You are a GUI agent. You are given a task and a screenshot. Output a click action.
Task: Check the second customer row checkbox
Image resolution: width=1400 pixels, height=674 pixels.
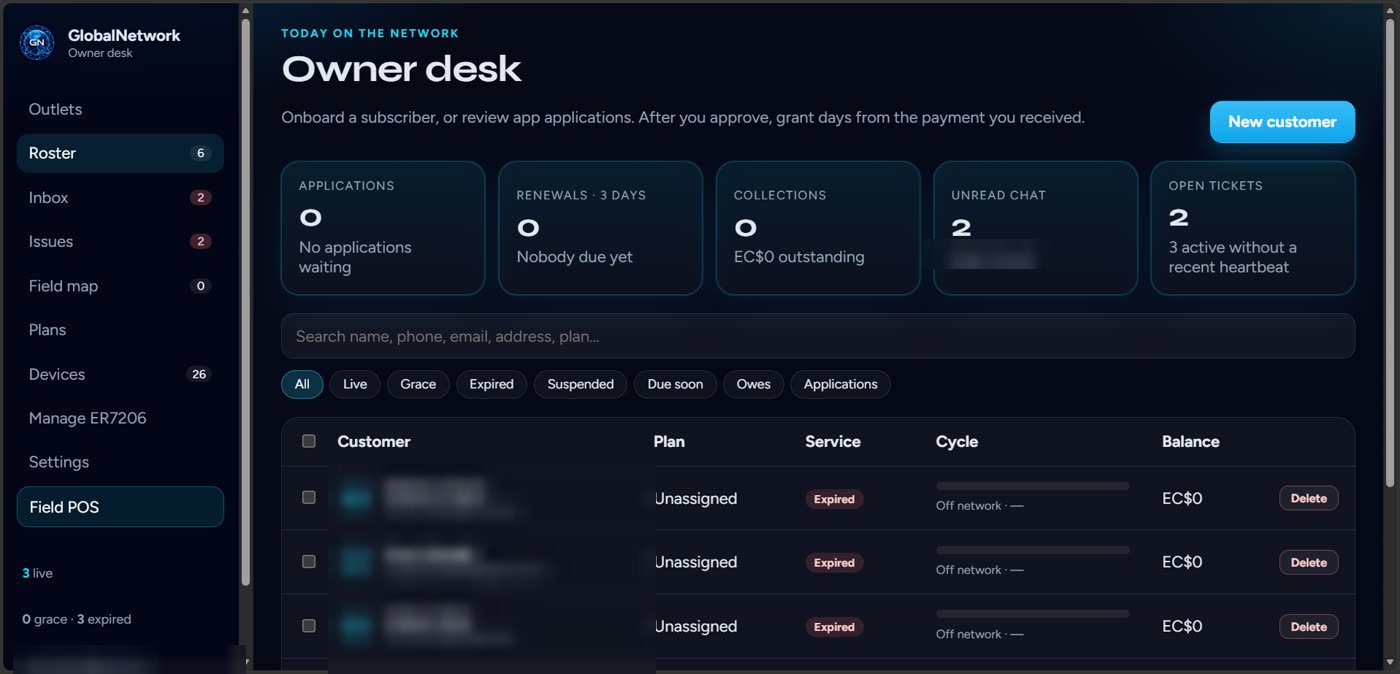pyautogui.click(x=308, y=561)
